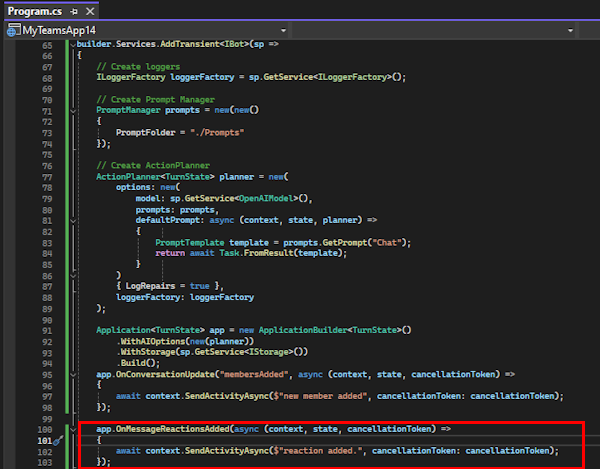Click line number 91
This screenshot has height=469, width=600.
47,331
